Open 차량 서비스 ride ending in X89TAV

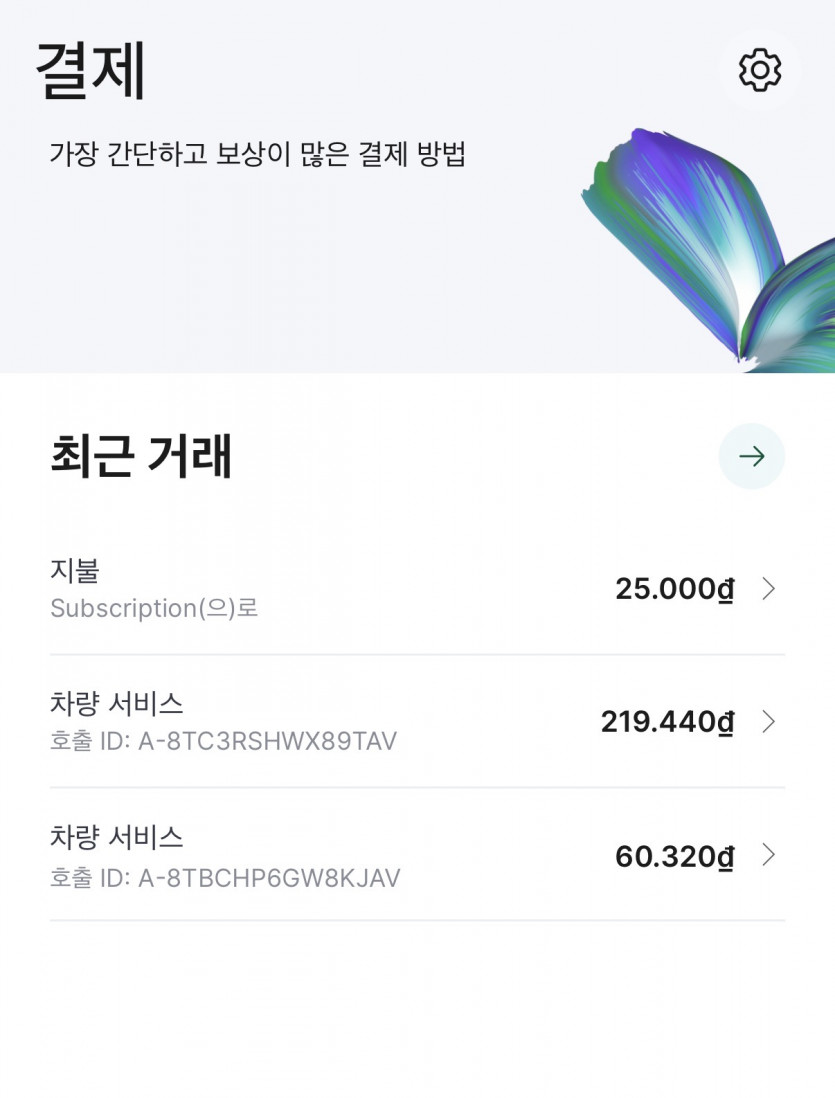pyautogui.click(x=117, y=703)
